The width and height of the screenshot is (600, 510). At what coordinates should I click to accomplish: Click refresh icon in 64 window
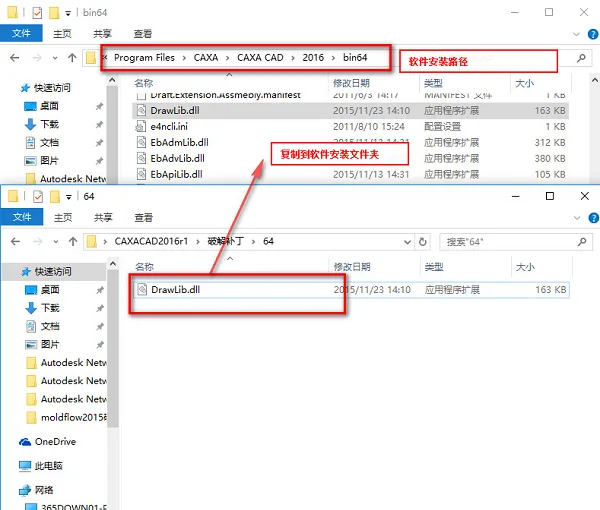(422, 242)
